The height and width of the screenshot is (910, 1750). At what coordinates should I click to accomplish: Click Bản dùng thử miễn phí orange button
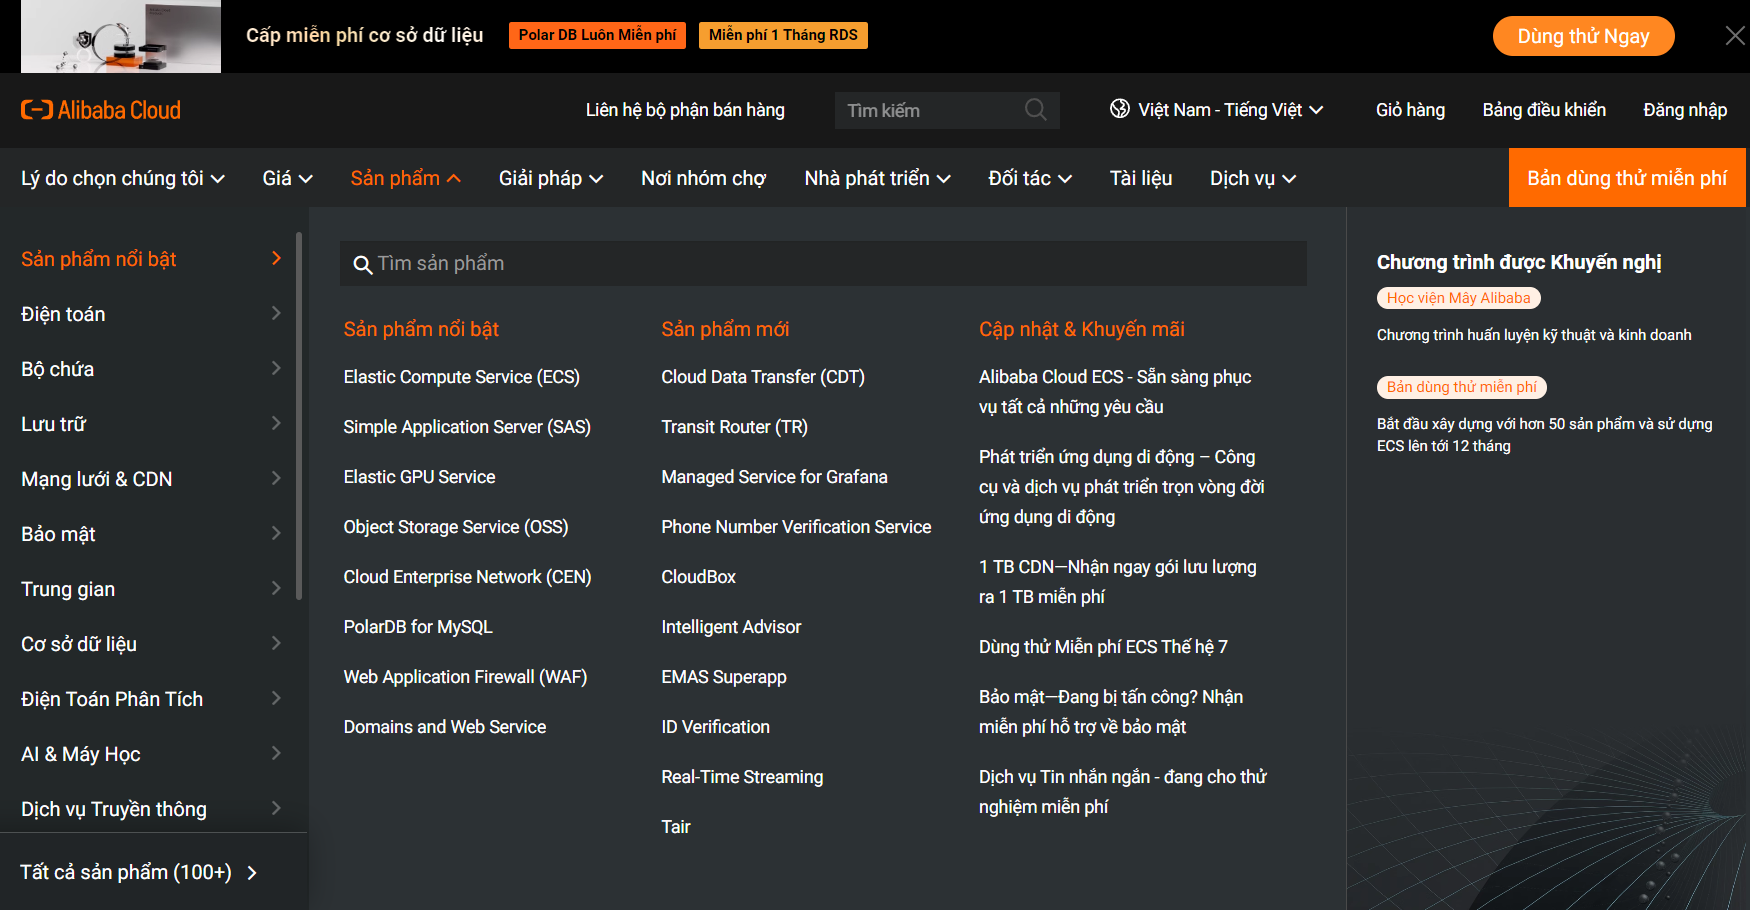click(1627, 178)
